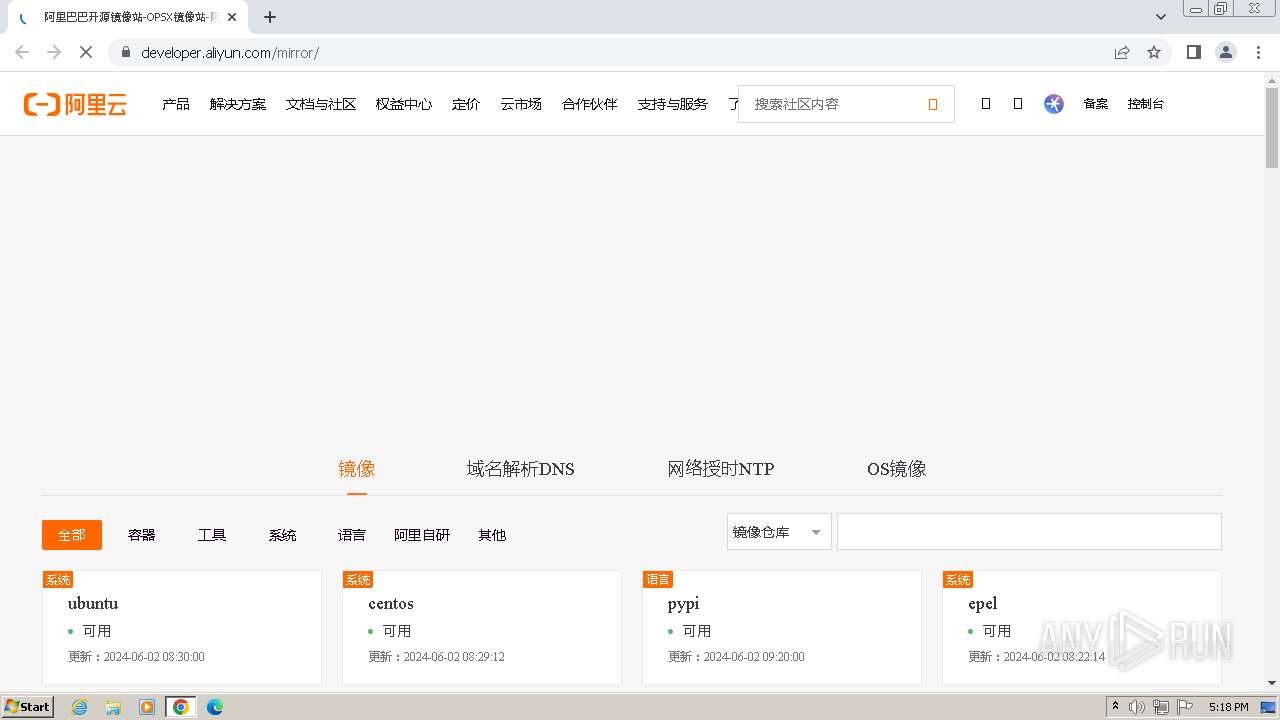Switch to the OS镜像 tab
Viewport: 1280px width, 720px height.
pos(897,469)
